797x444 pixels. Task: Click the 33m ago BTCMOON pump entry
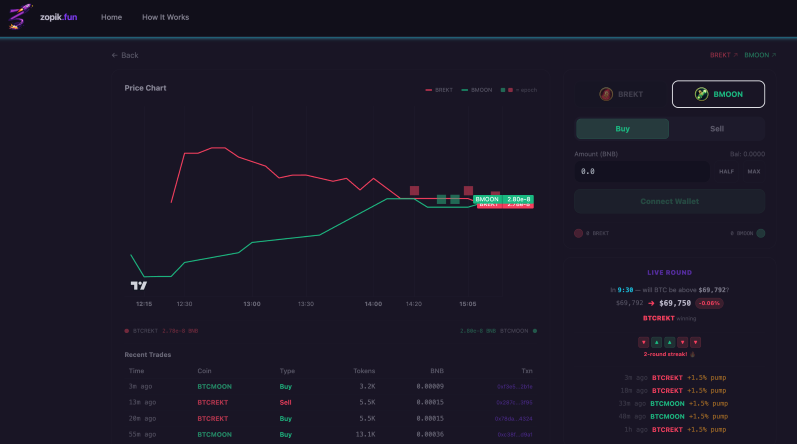[x=673, y=403]
